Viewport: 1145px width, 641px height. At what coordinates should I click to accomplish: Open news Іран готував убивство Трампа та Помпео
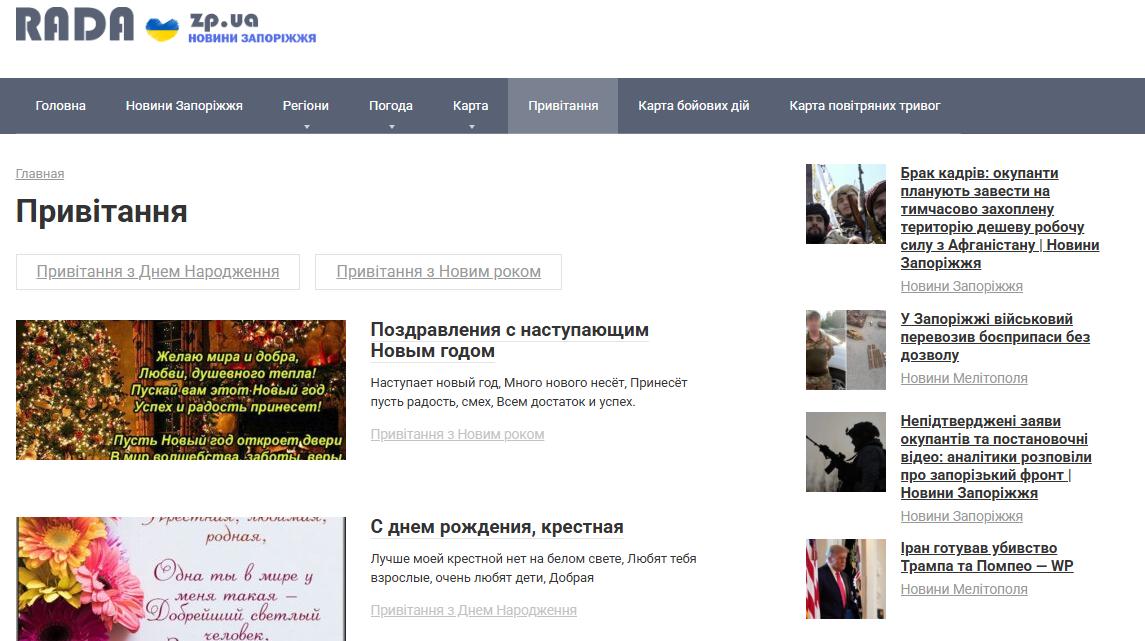point(987,557)
